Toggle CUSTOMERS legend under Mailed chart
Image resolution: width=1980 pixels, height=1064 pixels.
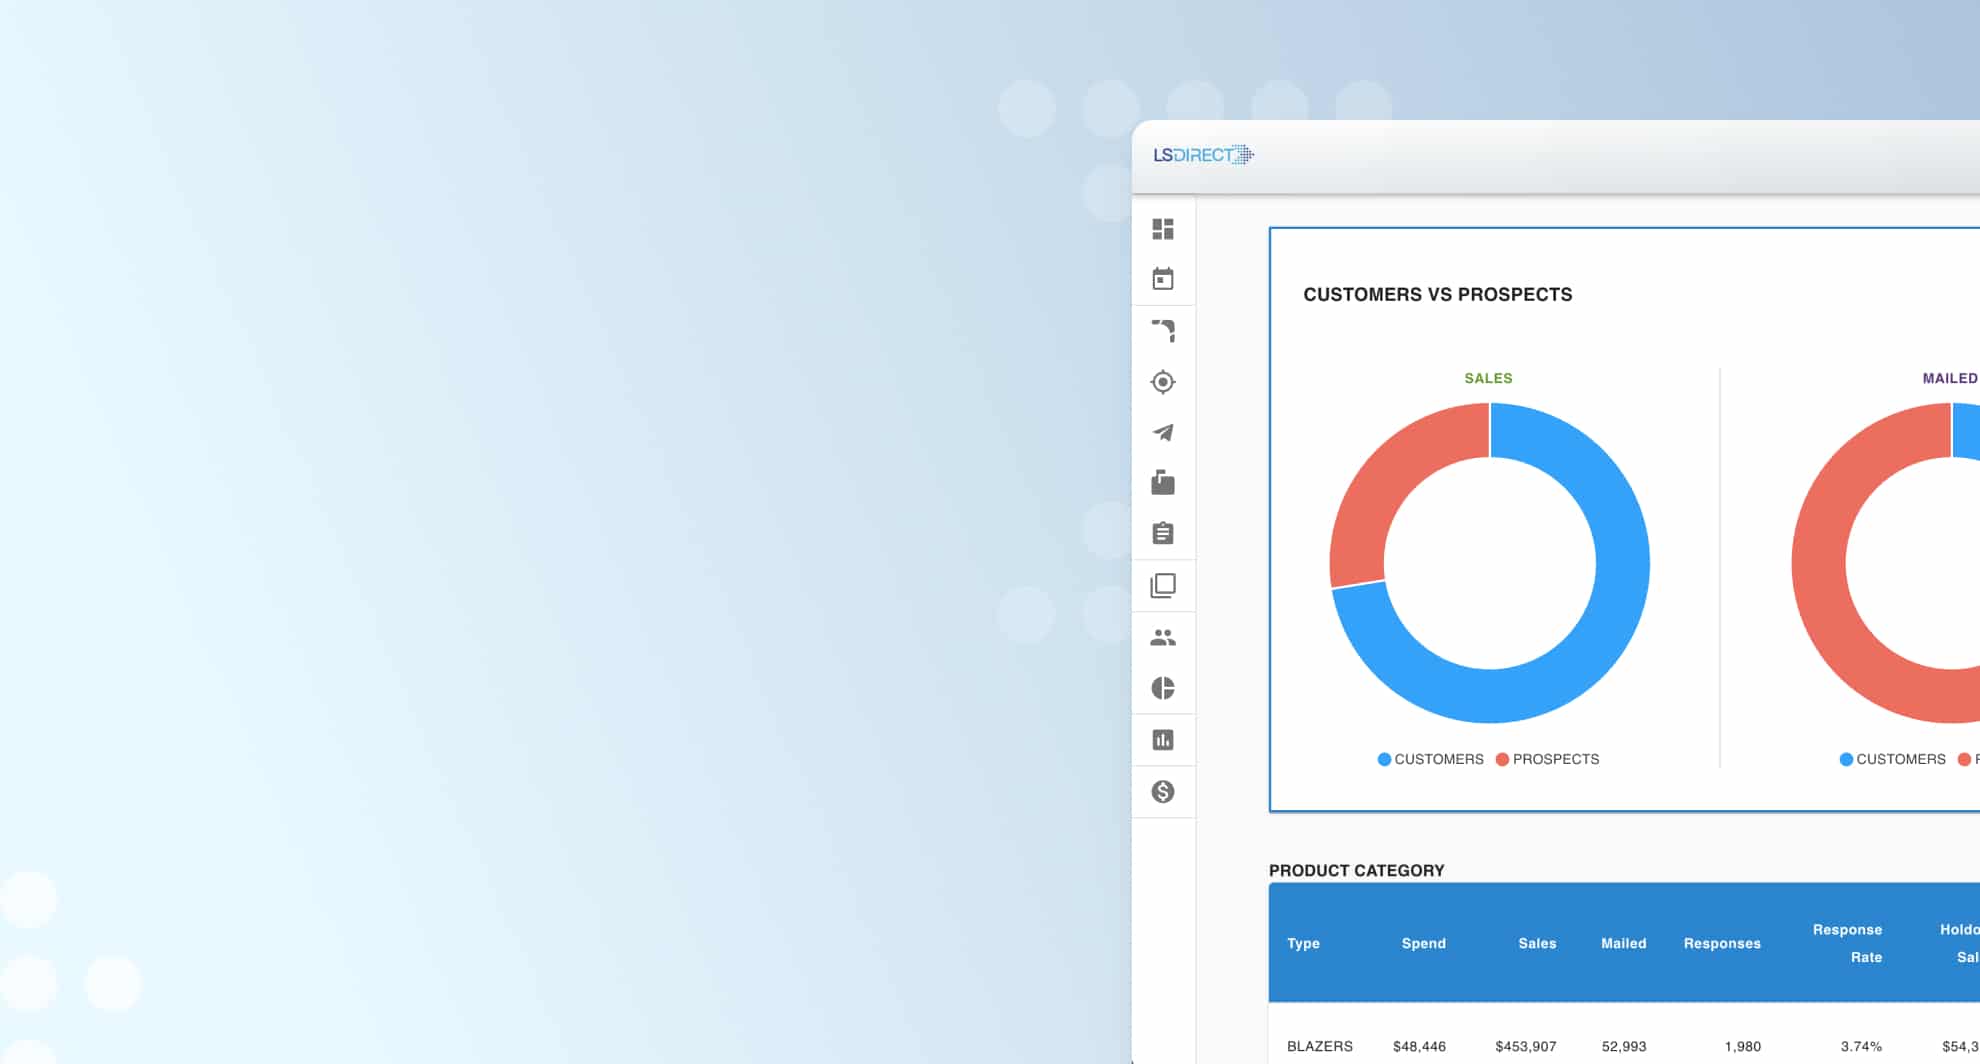1893,759
